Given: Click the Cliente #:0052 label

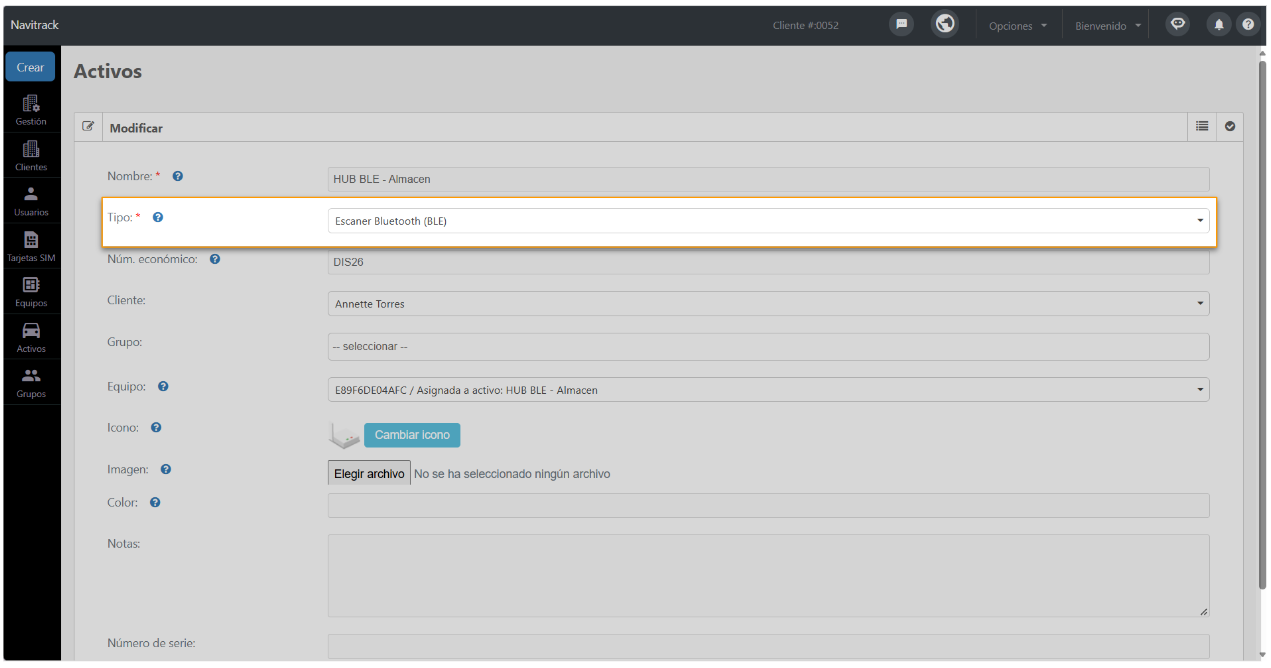Looking at the screenshot, I should [x=806, y=26].
